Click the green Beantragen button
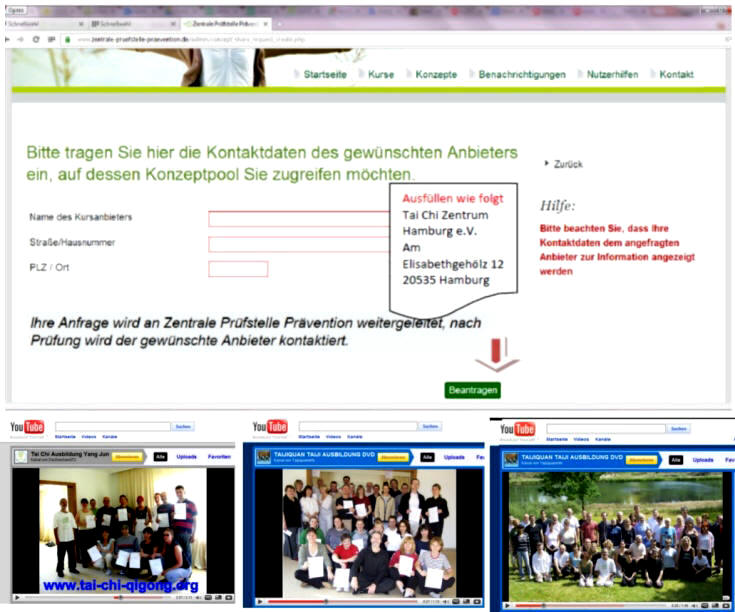735x612 pixels. click(x=472, y=390)
